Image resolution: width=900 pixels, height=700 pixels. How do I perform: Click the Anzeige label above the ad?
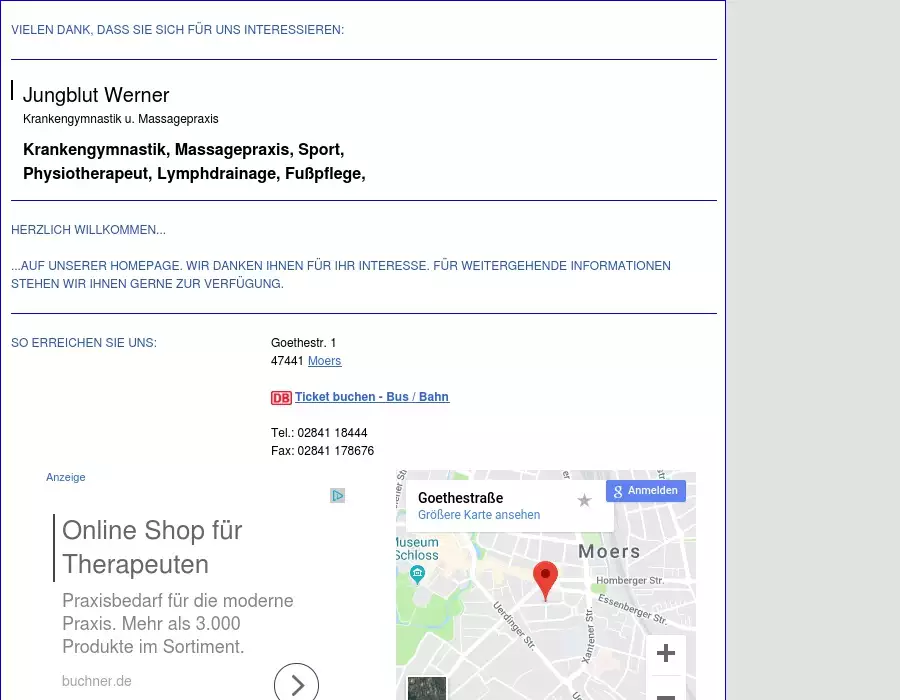coord(66,477)
